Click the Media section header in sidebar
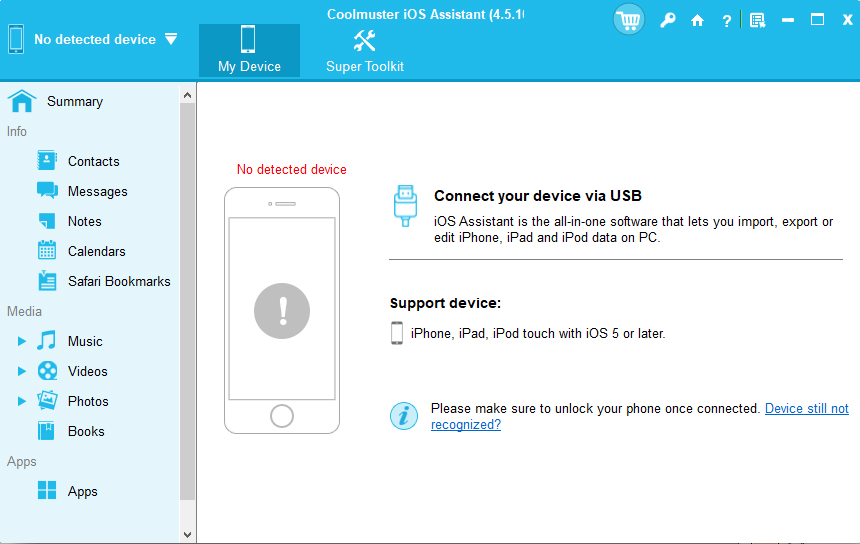Screen dimensions: 860x544 pyautogui.click(x=24, y=311)
